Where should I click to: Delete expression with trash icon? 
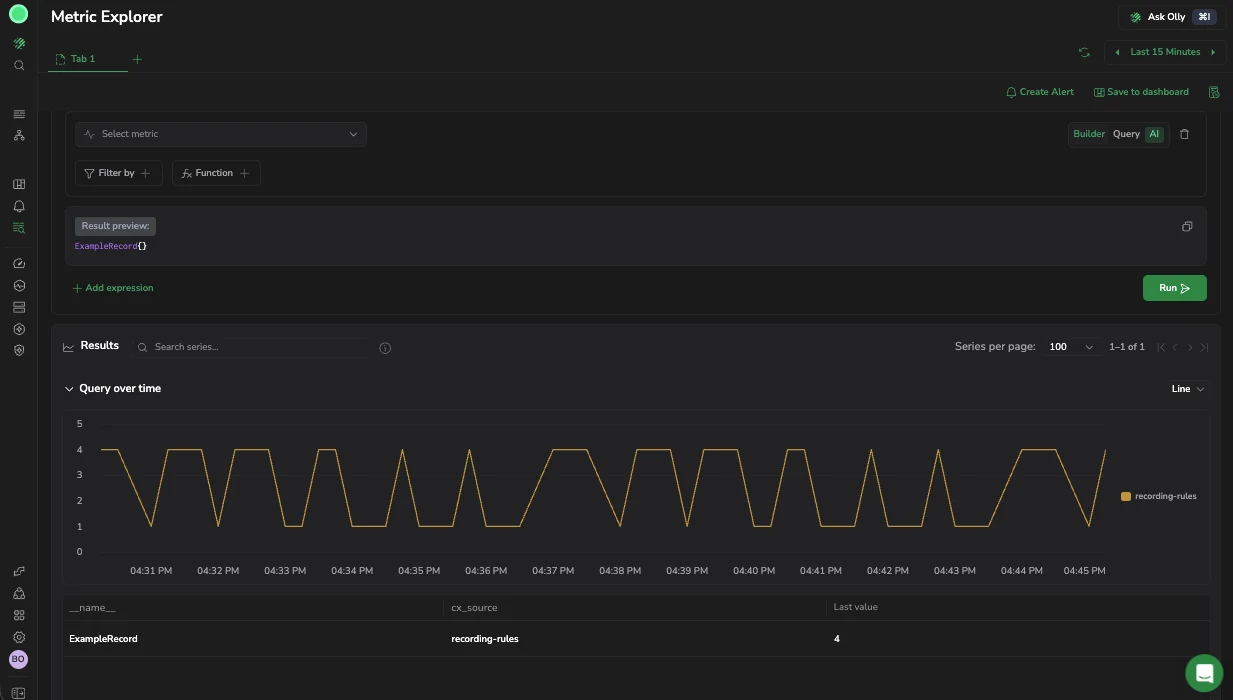coord(1185,134)
